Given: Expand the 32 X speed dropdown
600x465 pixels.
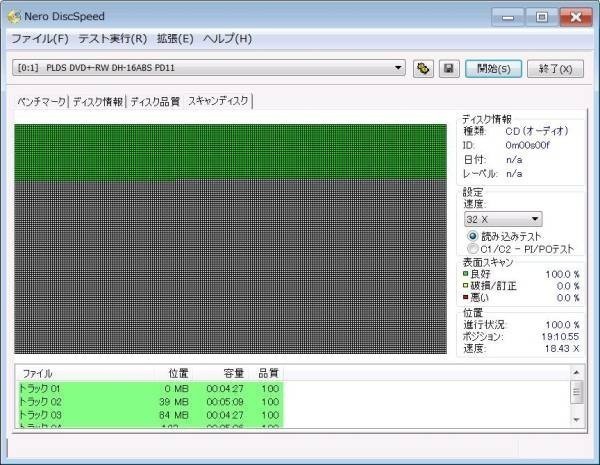Looking at the screenshot, I should click(x=503, y=219).
